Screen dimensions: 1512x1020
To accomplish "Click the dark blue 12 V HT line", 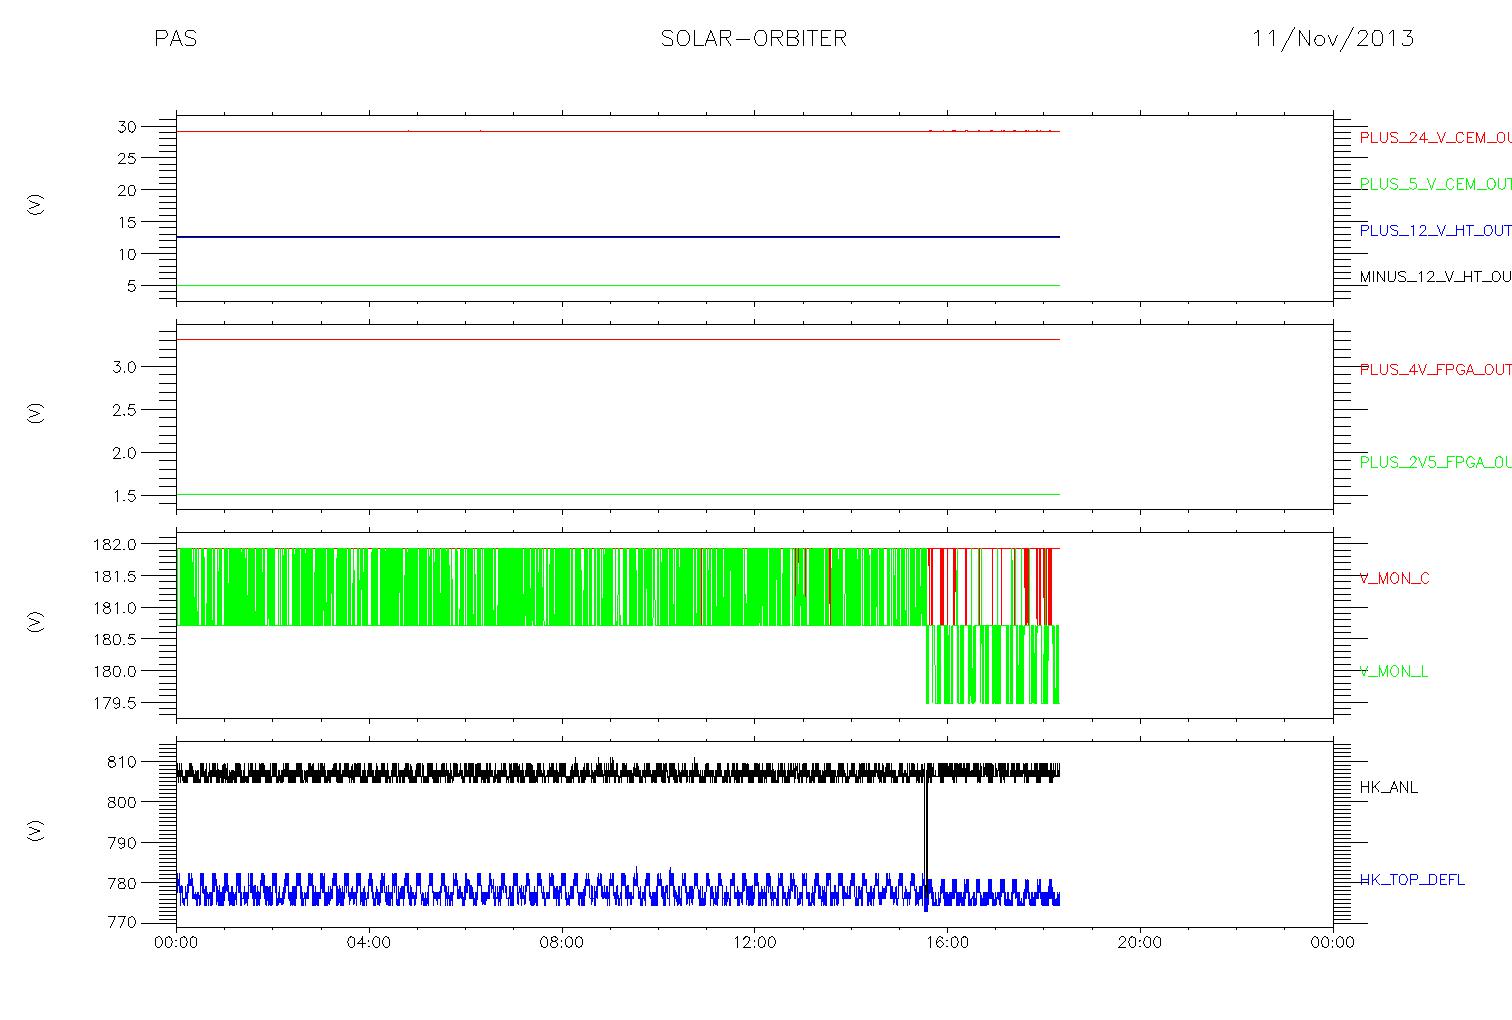I will point(618,237).
